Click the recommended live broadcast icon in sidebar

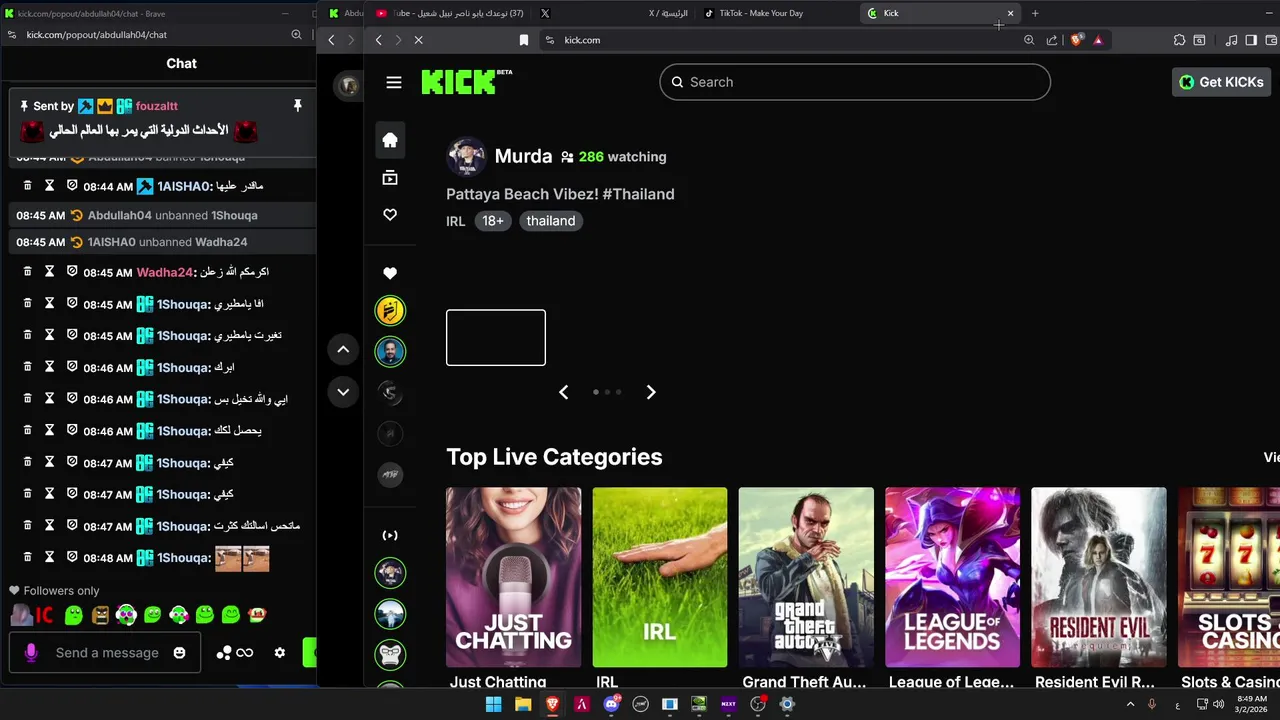(390, 535)
